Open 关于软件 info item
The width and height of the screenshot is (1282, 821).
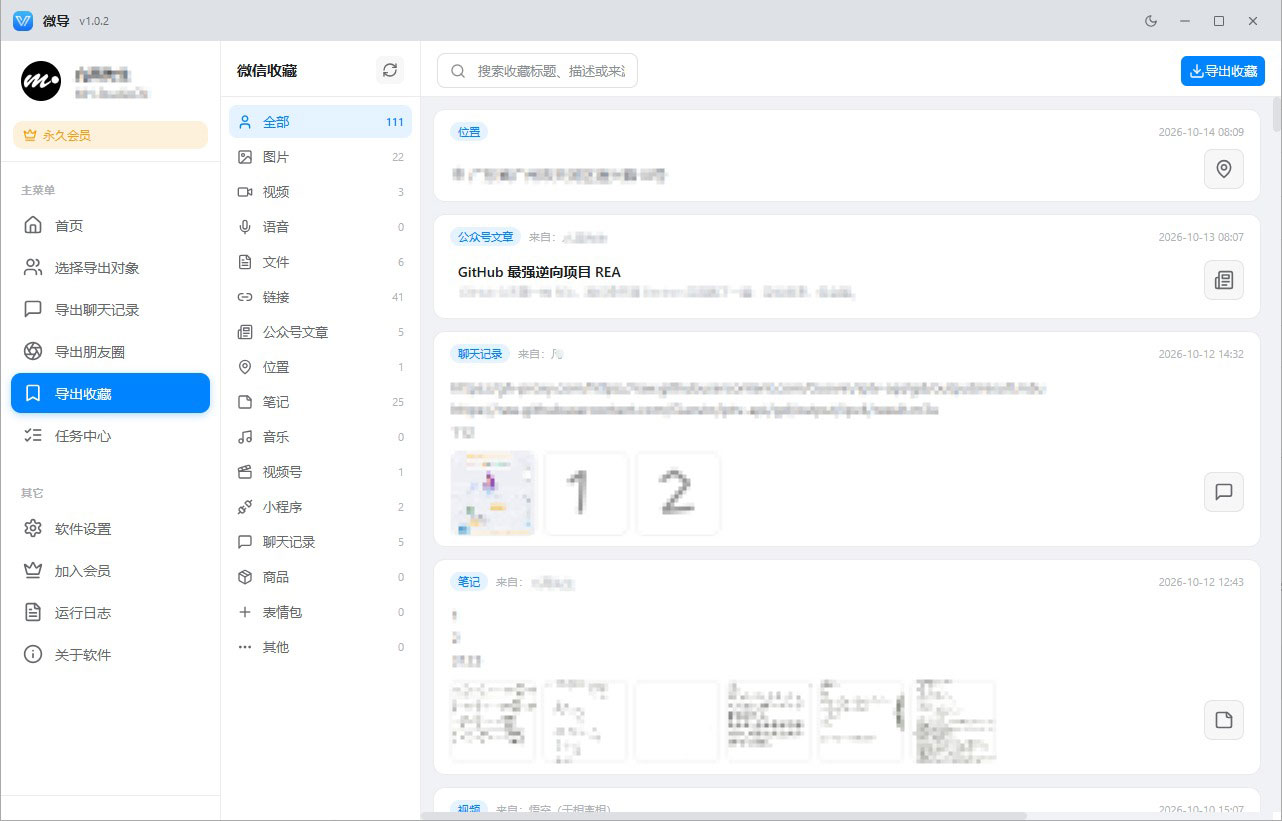click(x=110, y=655)
